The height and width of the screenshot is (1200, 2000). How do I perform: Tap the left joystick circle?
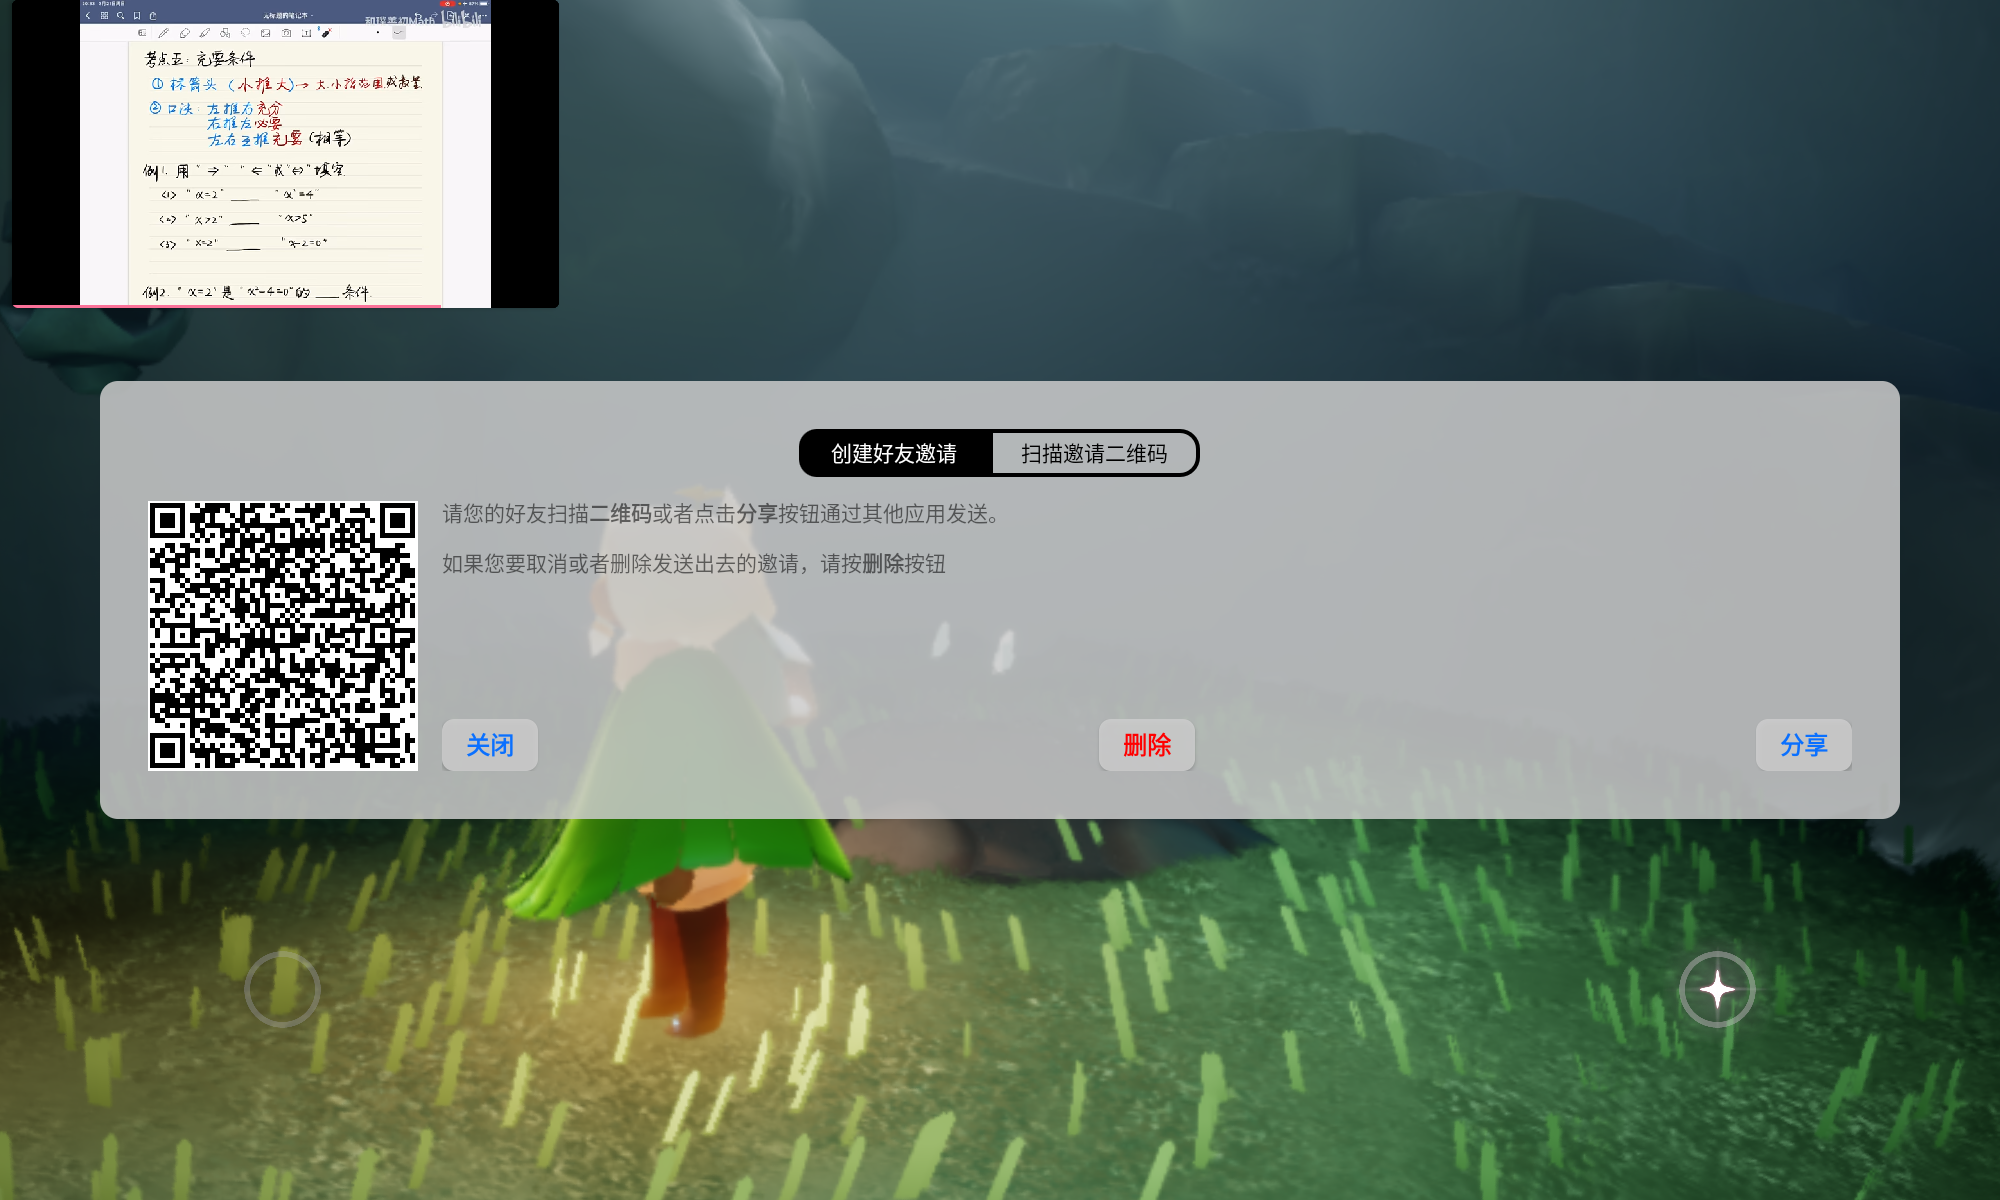pos(283,990)
